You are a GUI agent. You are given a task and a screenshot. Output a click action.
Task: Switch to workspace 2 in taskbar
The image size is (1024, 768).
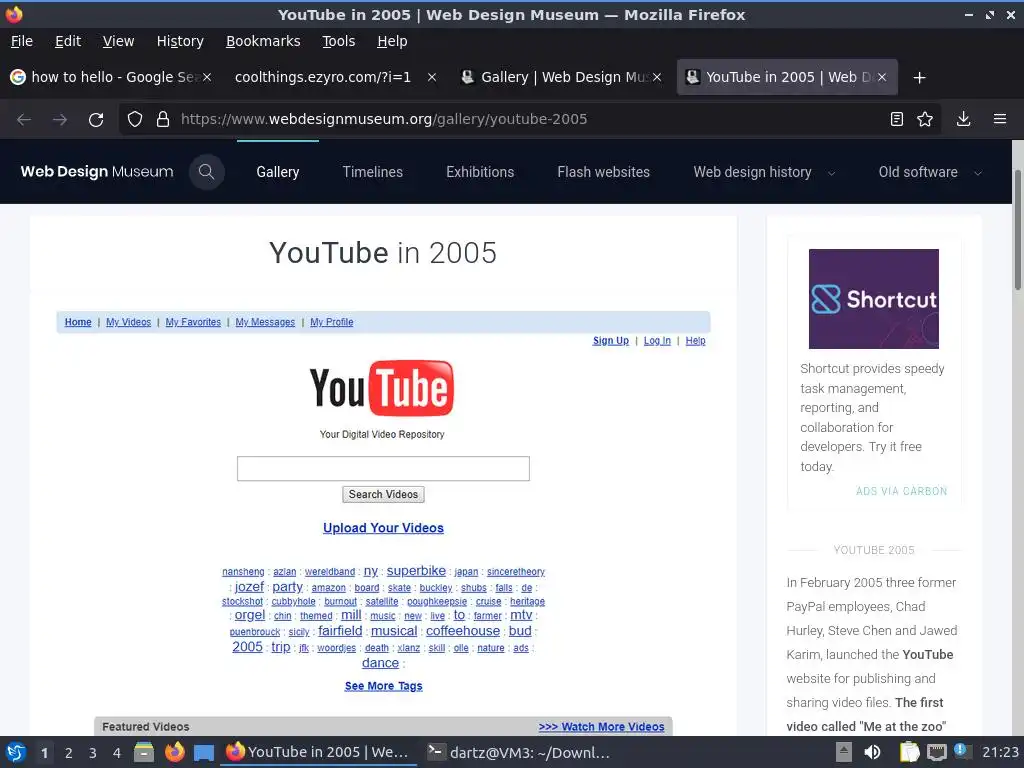[69, 753]
